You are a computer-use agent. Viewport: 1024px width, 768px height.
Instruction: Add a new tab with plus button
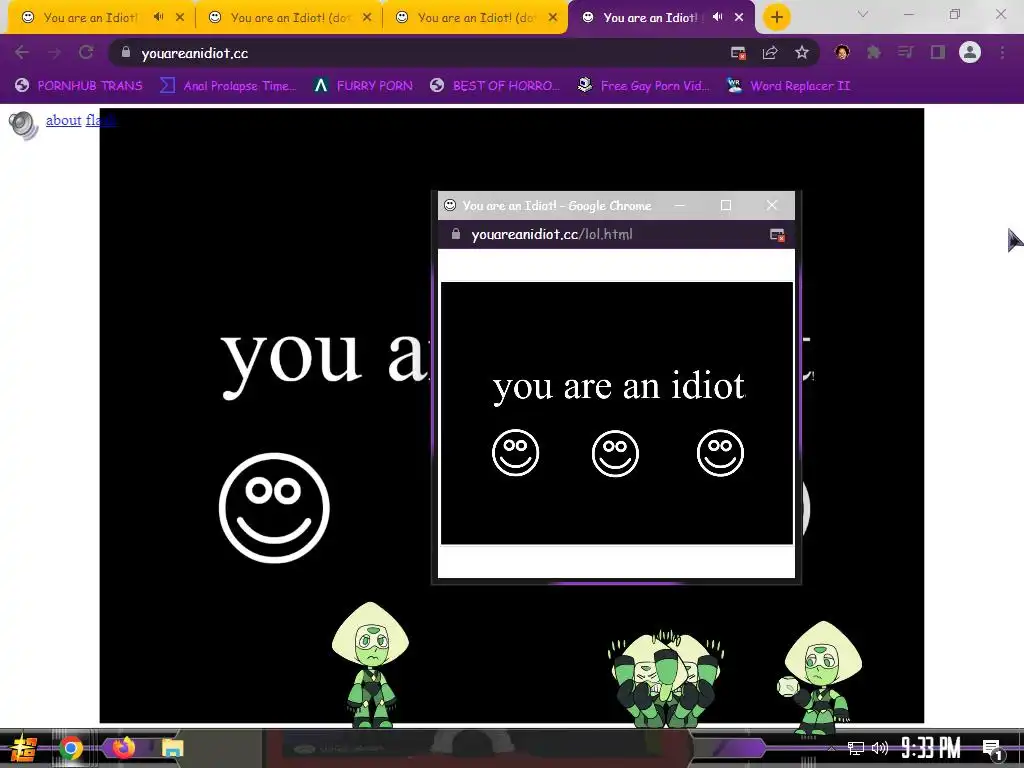(776, 17)
